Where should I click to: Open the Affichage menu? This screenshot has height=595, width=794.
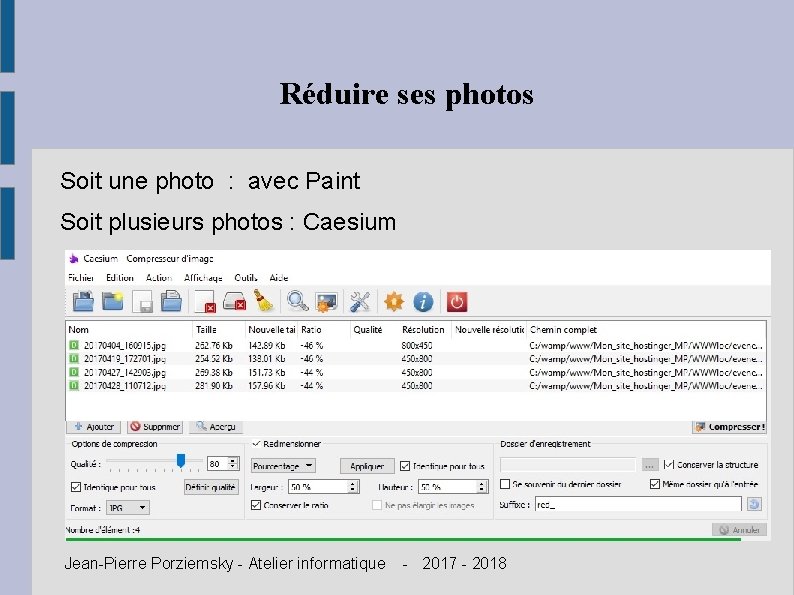[203, 277]
